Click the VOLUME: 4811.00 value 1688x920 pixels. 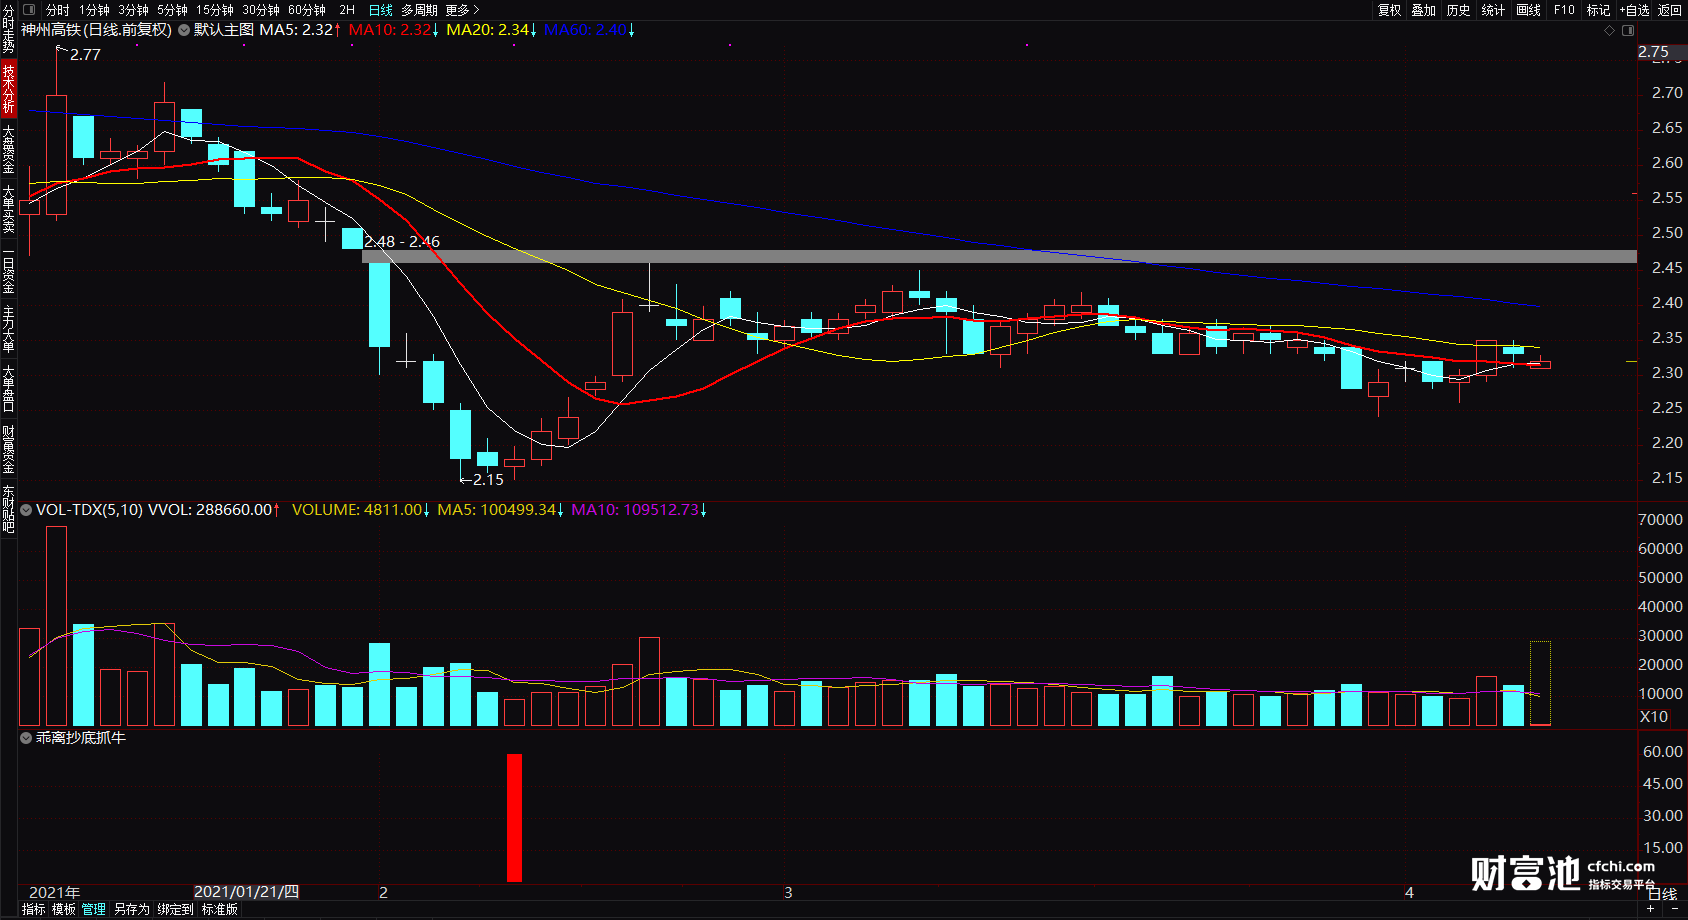[x=361, y=510]
